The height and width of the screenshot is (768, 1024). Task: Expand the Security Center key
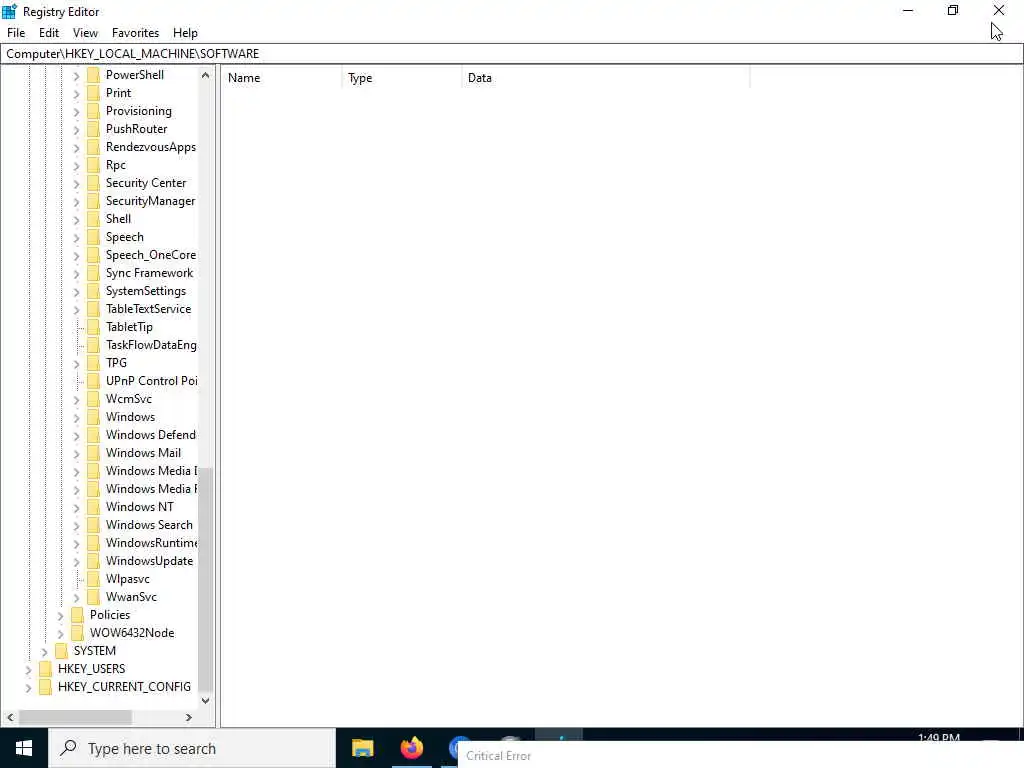76,184
